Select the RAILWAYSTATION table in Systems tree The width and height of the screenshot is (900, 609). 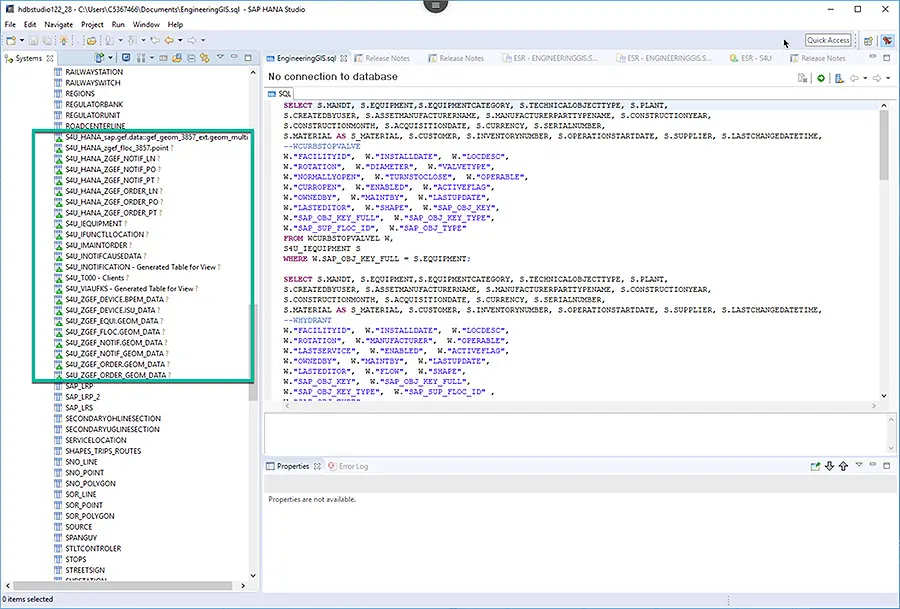(x=94, y=72)
